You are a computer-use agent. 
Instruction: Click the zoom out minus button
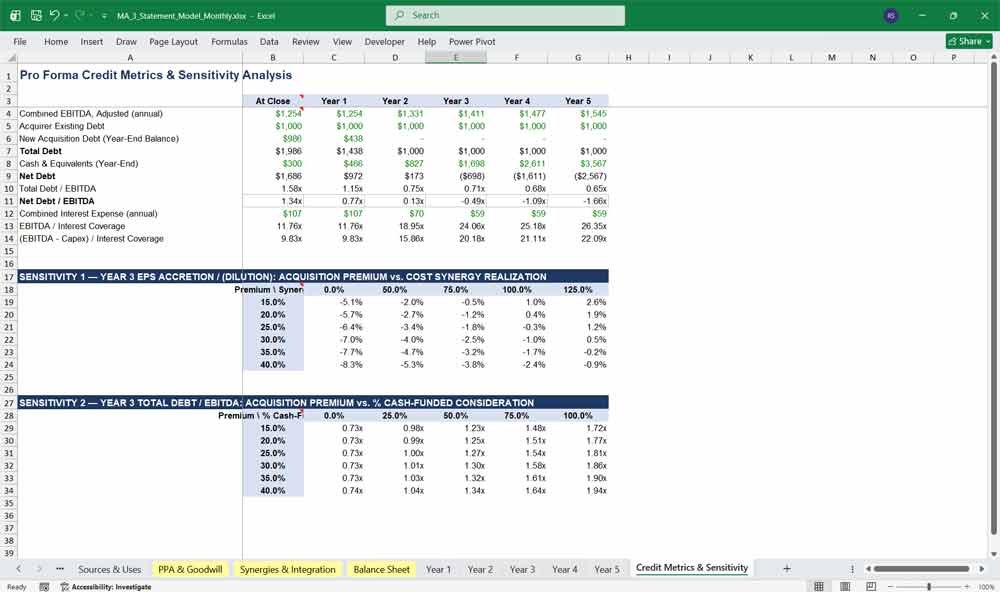890,586
